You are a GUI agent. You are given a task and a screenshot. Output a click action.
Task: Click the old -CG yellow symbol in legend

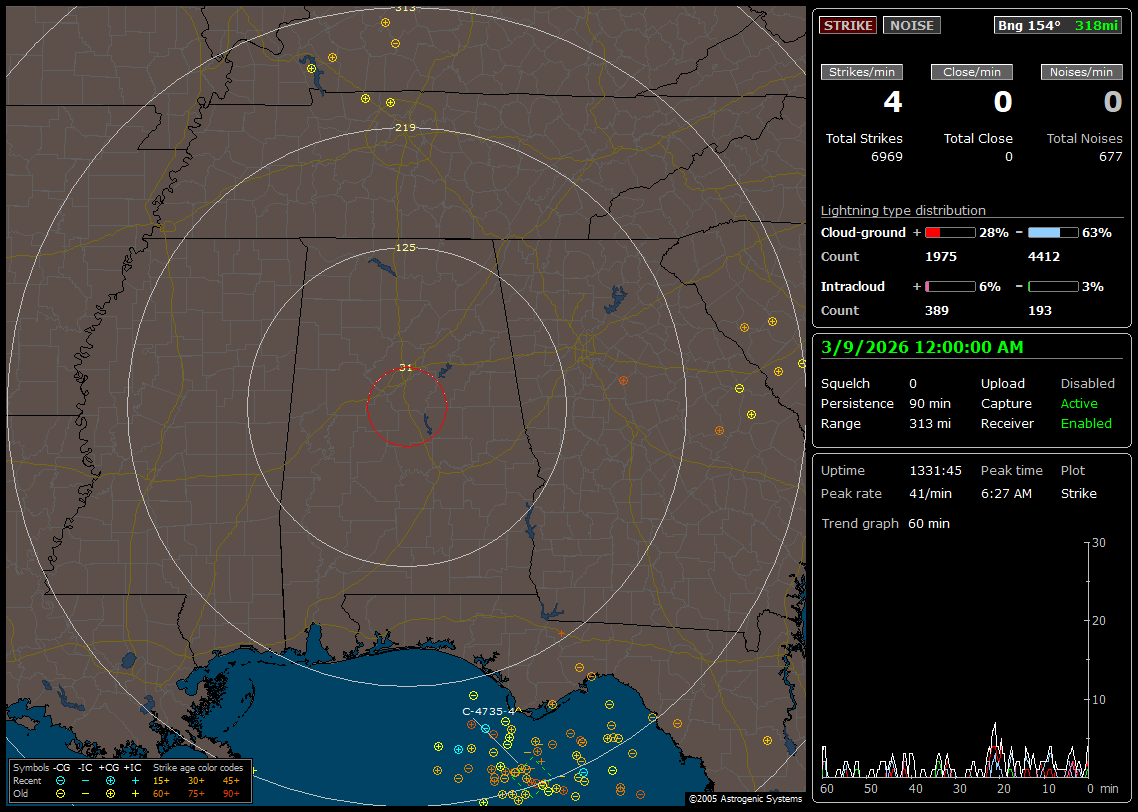(x=61, y=793)
